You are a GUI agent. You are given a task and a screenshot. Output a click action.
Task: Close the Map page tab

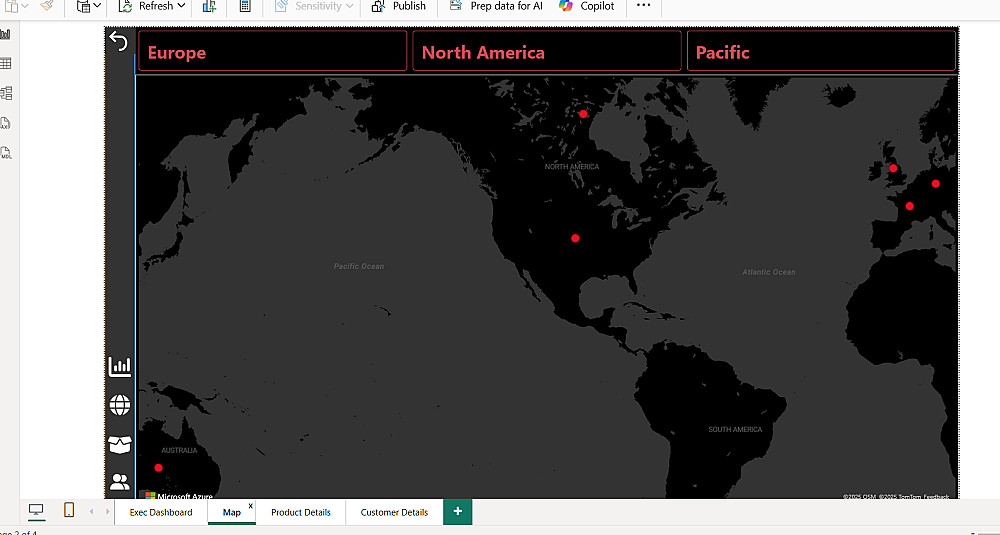(251, 506)
